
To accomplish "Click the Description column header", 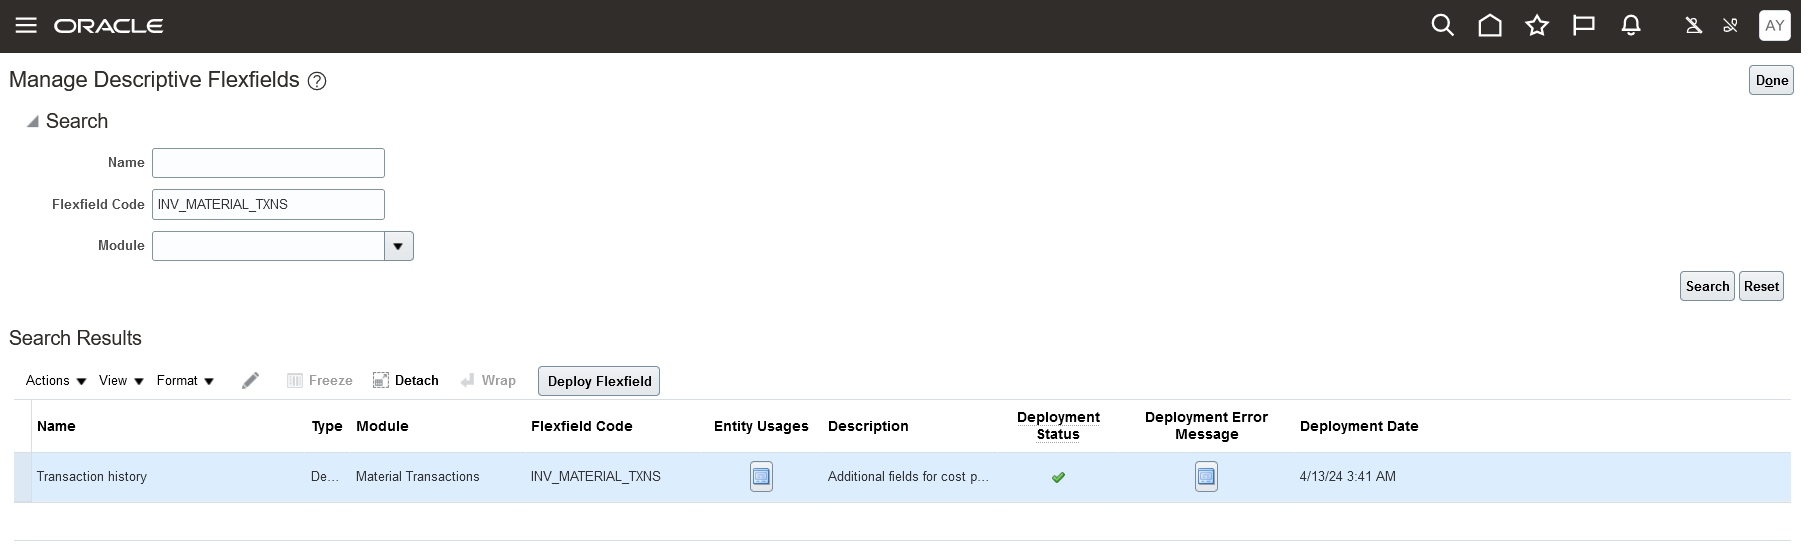I will pyautogui.click(x=868, y=426).
